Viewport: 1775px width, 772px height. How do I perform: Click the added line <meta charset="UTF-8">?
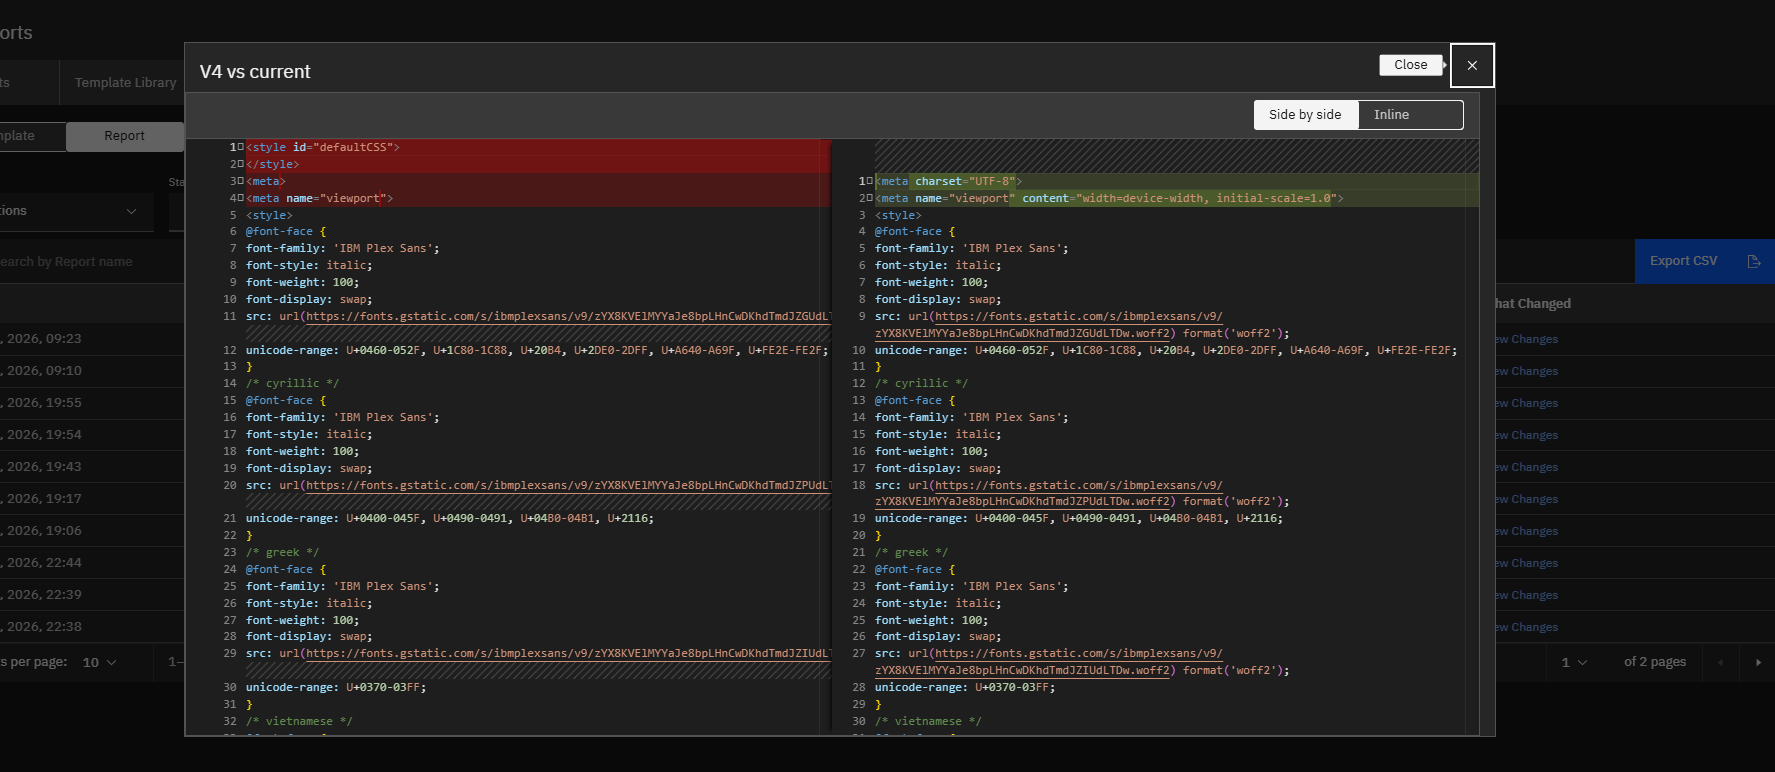click(x=948, y=181)
